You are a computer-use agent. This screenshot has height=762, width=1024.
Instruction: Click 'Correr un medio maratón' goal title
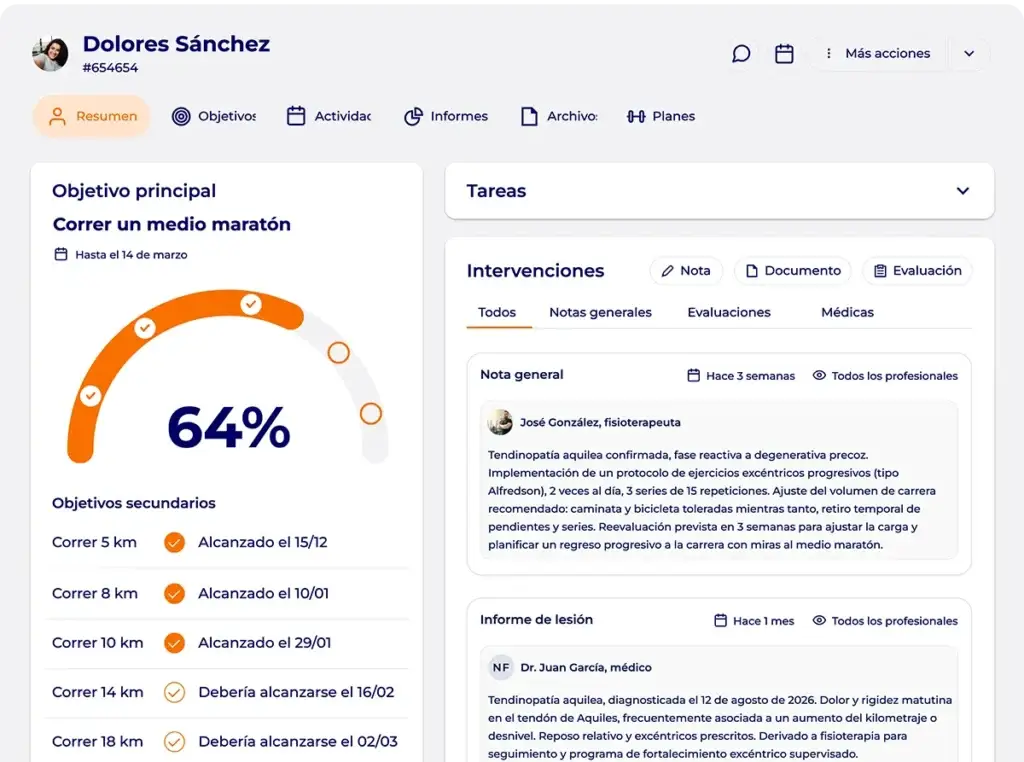172,224
